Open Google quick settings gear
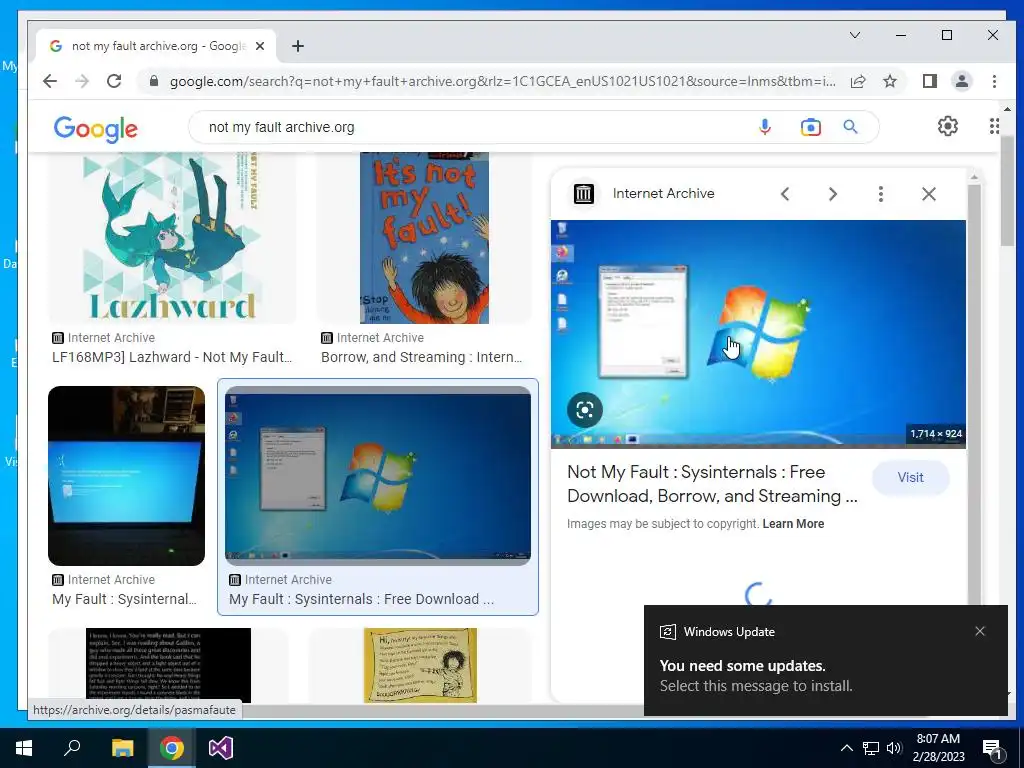The height and width of the screenshot is (768, 1024). tap(948, 126)
